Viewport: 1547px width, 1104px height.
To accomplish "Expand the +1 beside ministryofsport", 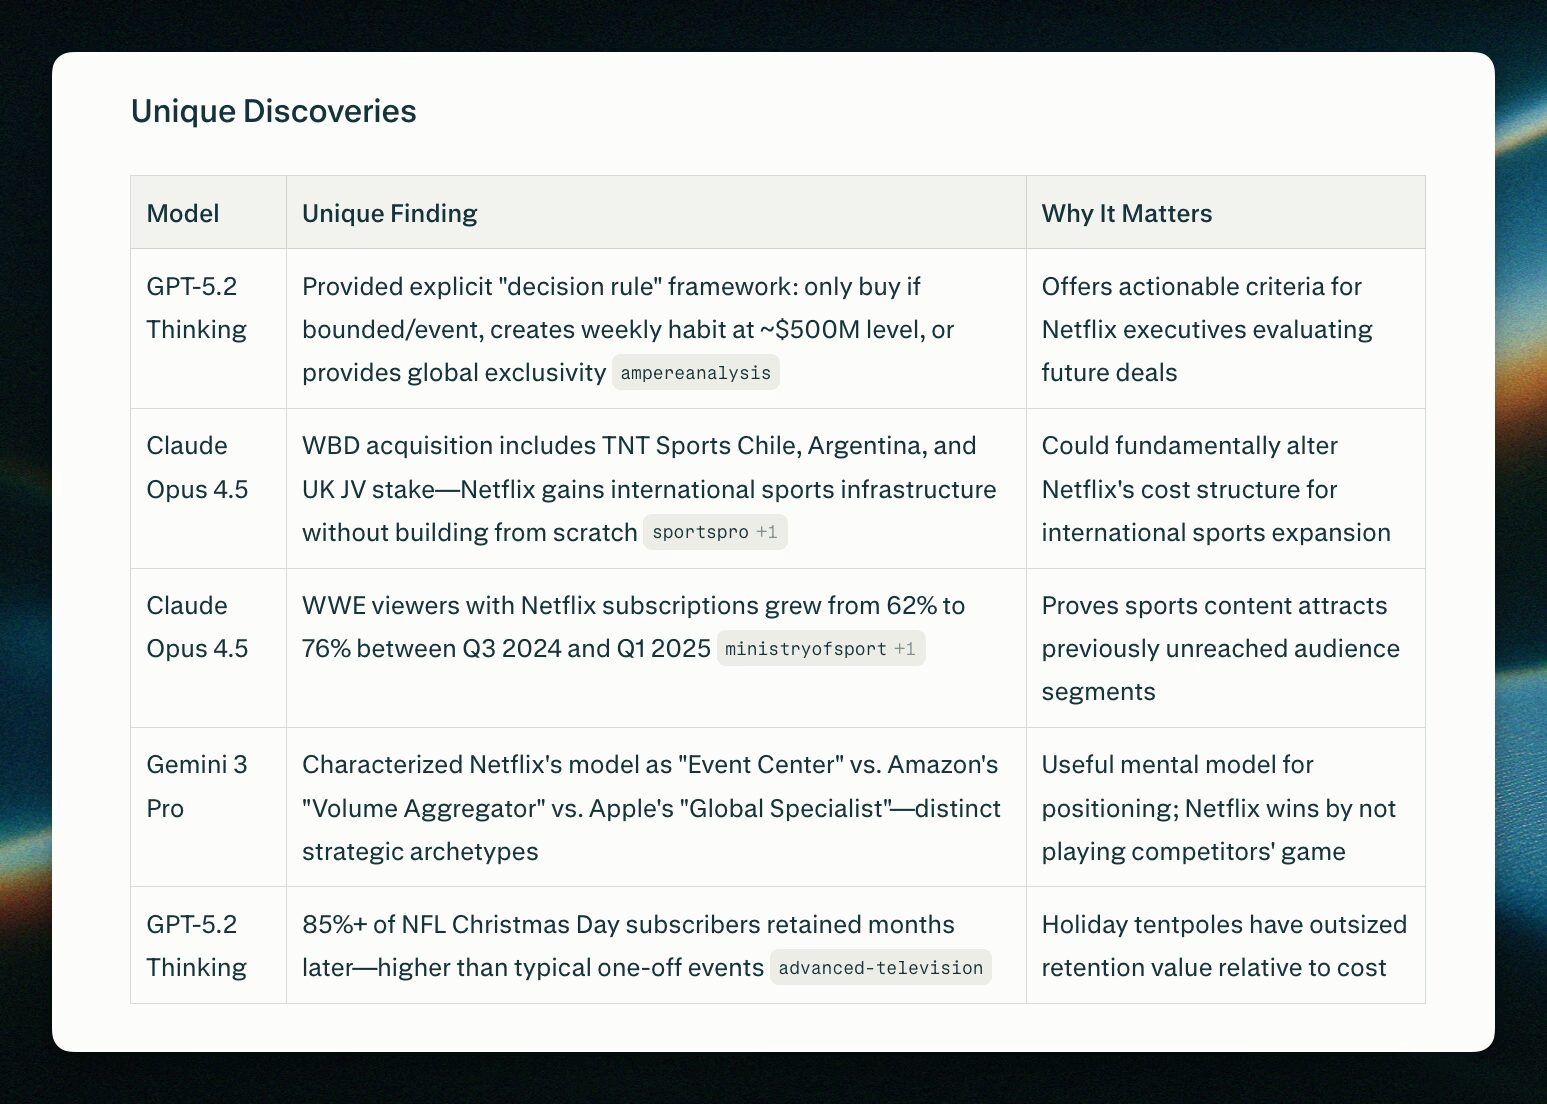I will 905,649.
